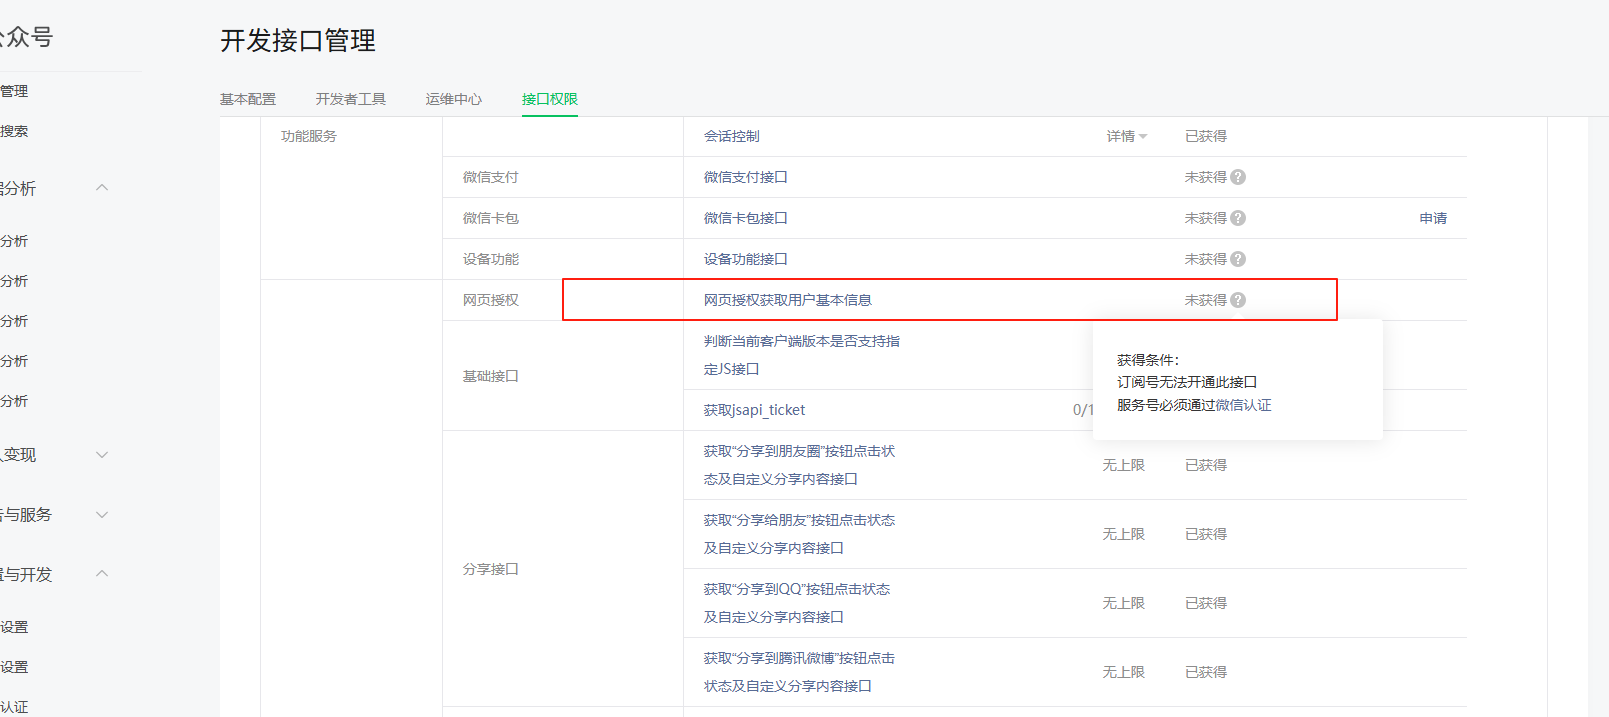Click the 分享到QQ share interface name
Image resolution: width=1609 pixels, height=717 pixels.
click(x=797, y=603)
